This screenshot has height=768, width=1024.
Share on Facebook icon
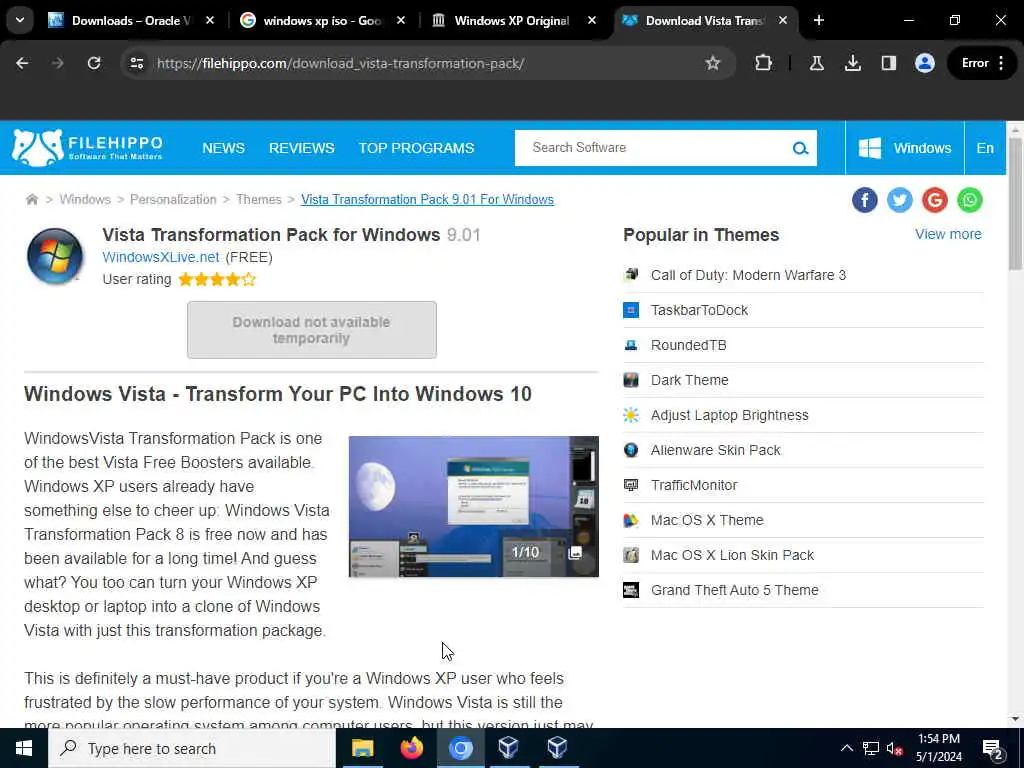(865, 200)
